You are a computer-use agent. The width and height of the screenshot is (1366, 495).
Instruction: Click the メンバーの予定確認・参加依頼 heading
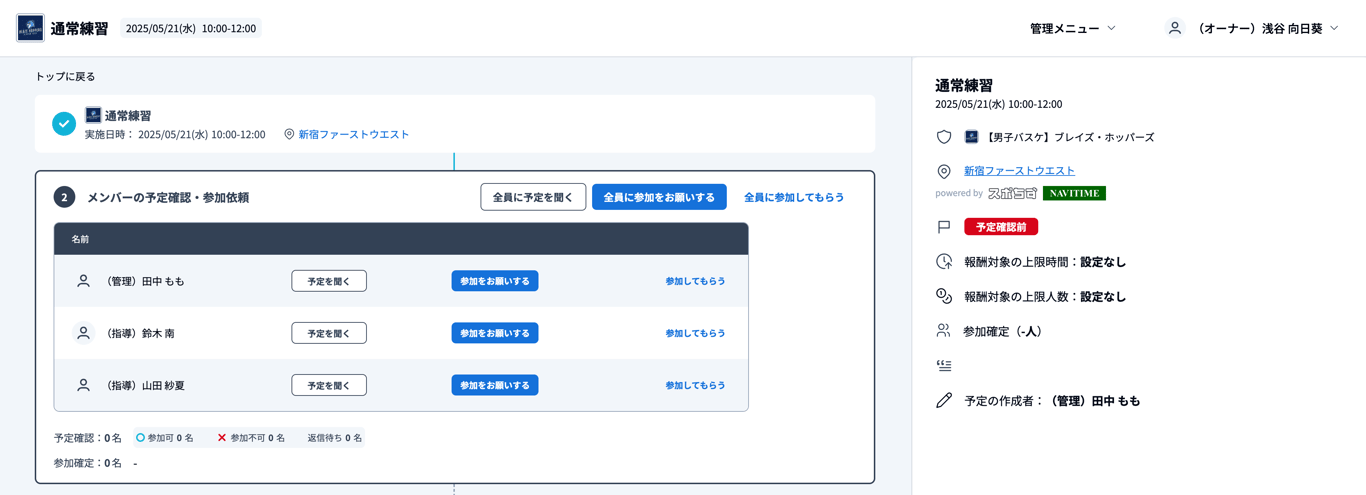[168, 197]
